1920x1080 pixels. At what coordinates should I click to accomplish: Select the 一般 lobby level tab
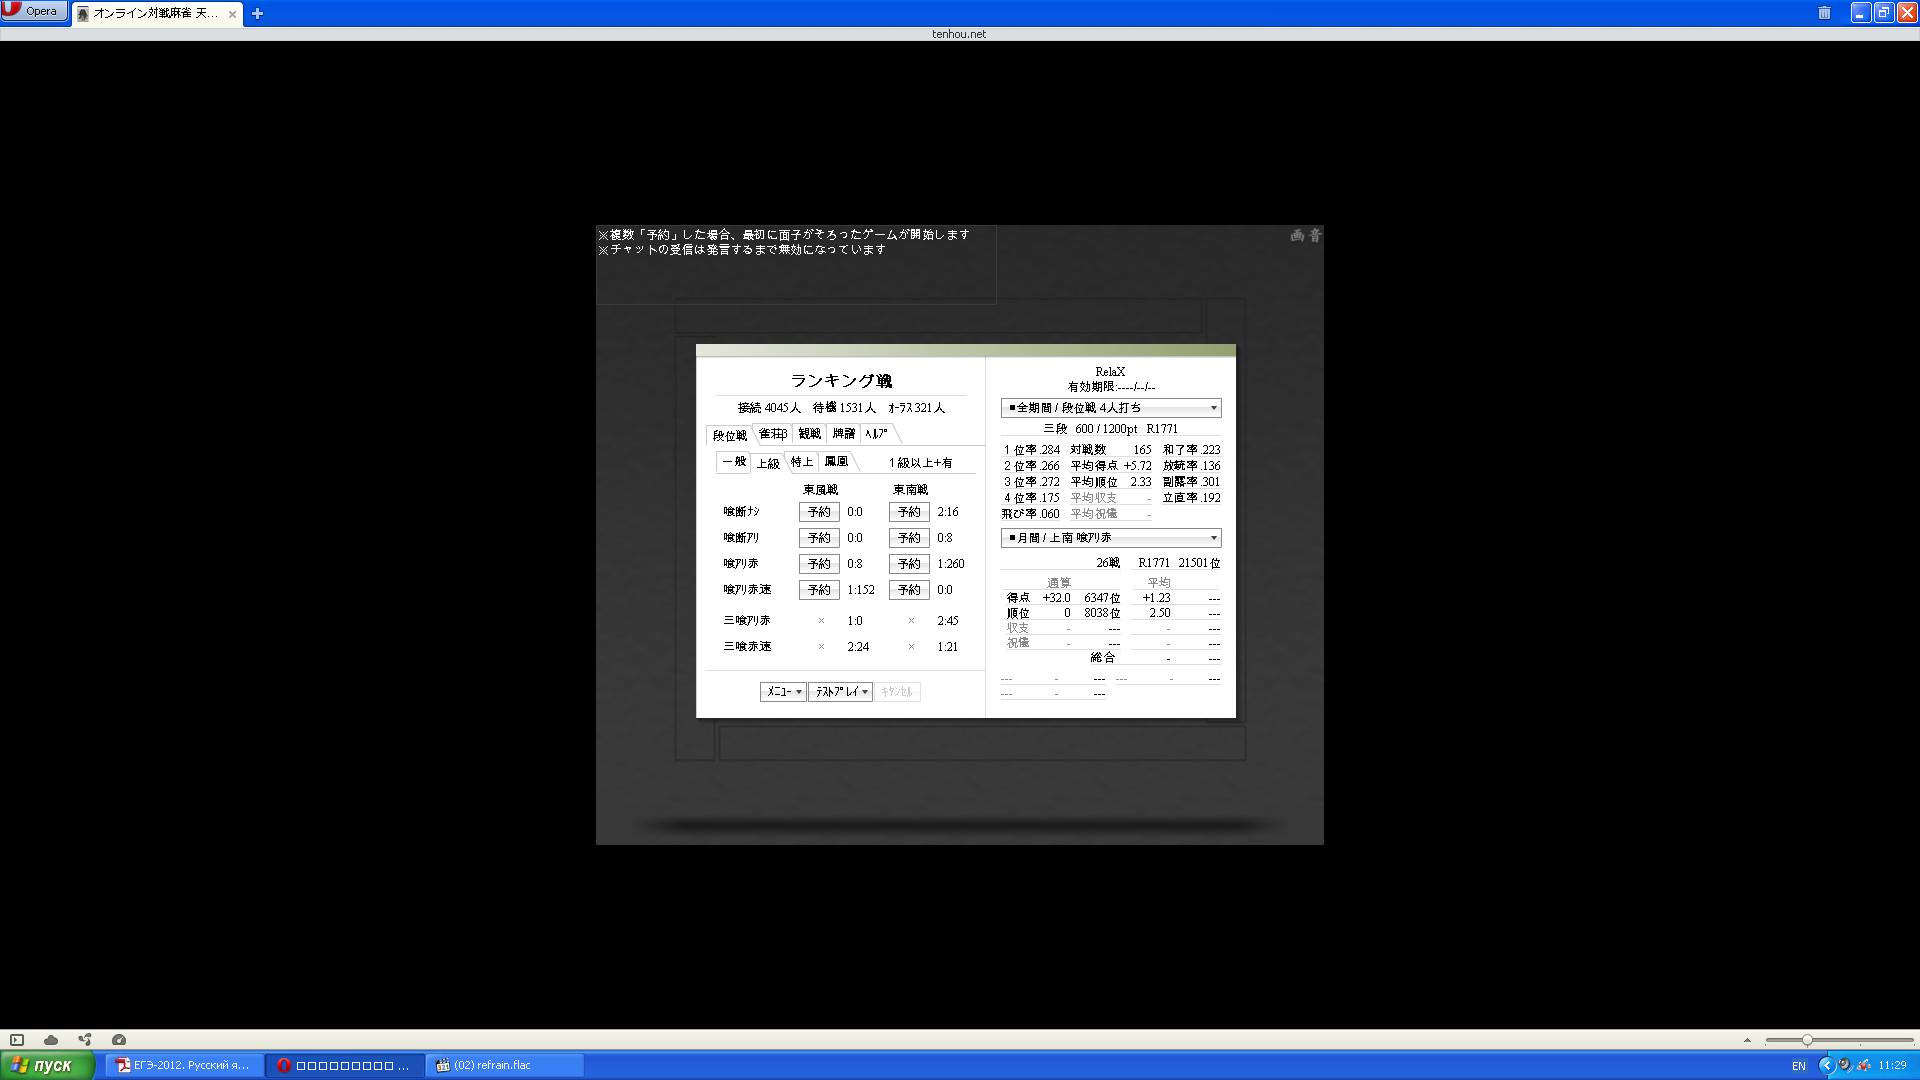734,462
